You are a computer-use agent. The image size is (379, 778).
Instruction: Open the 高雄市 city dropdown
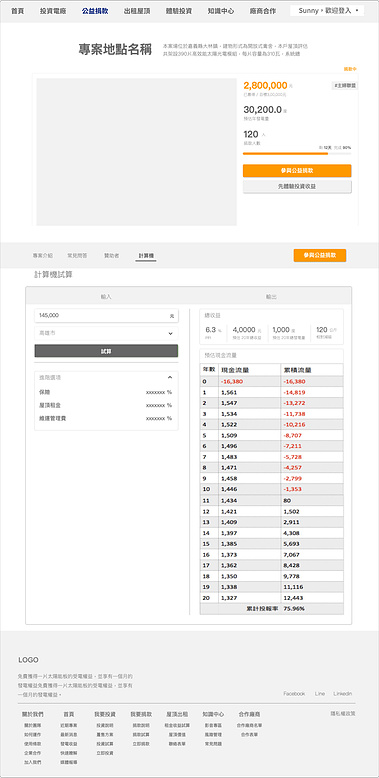click(106, 333)
